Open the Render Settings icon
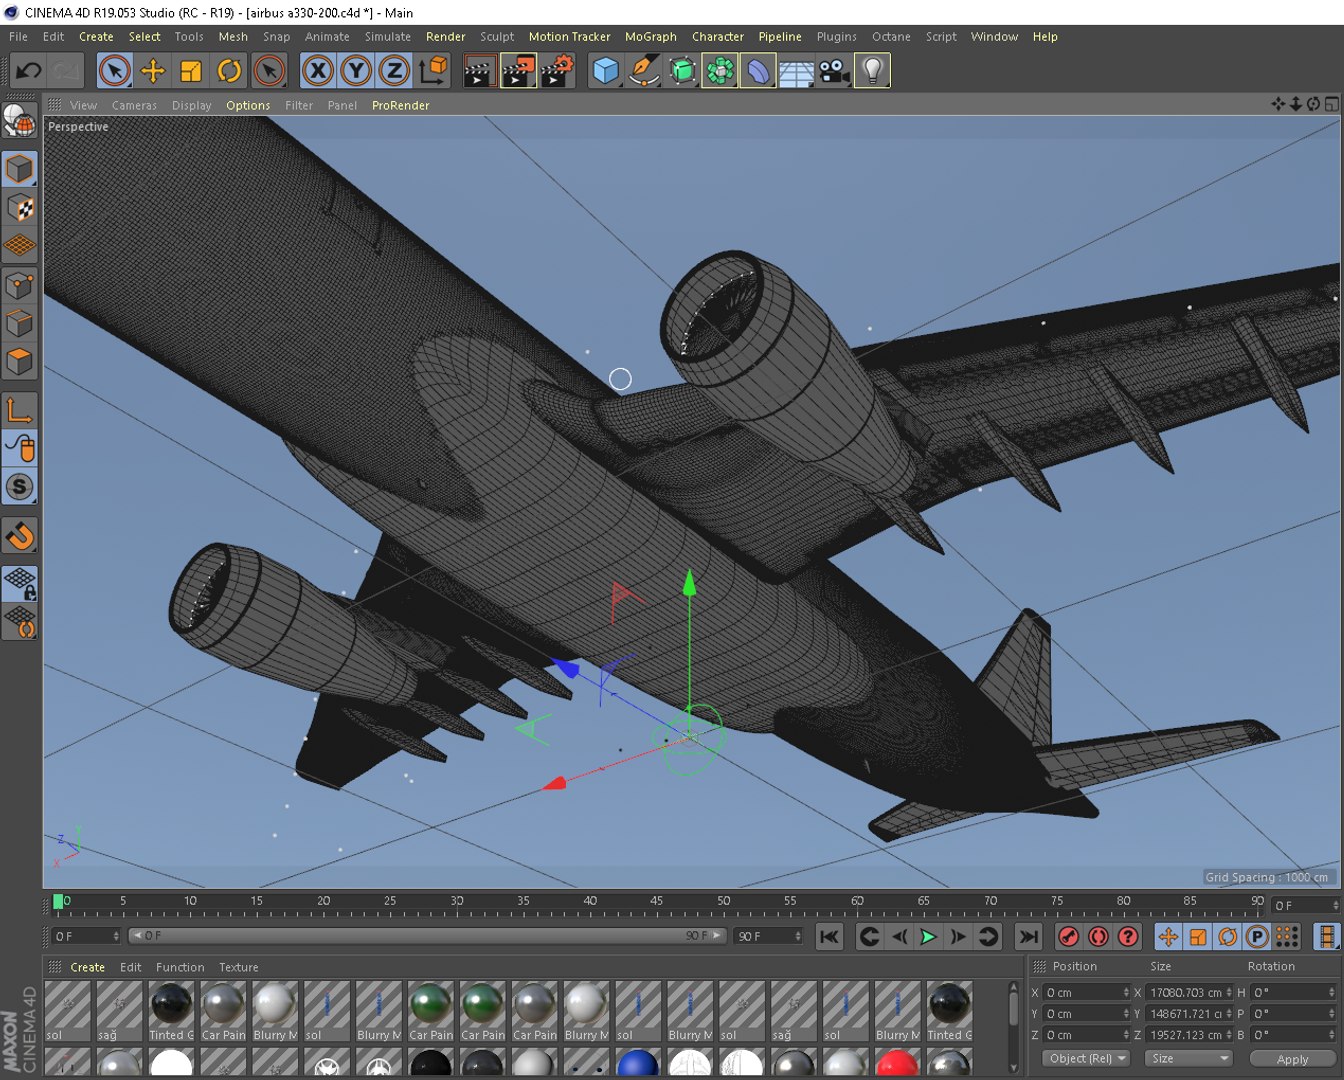This screenshot has width=1344, height=1080. [x=556, y=71]
